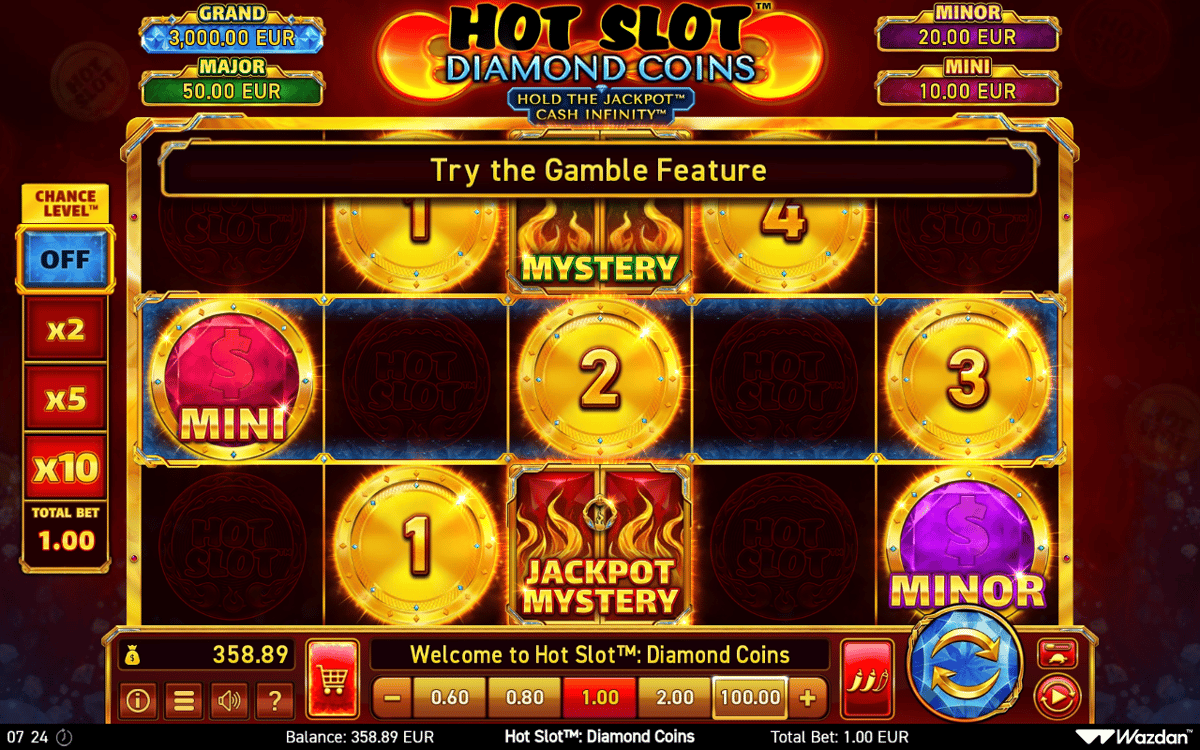Viewport: 1200px width, 750px height.
Task: Enable the x5 Chance Level
Action: tap(65, 398)
